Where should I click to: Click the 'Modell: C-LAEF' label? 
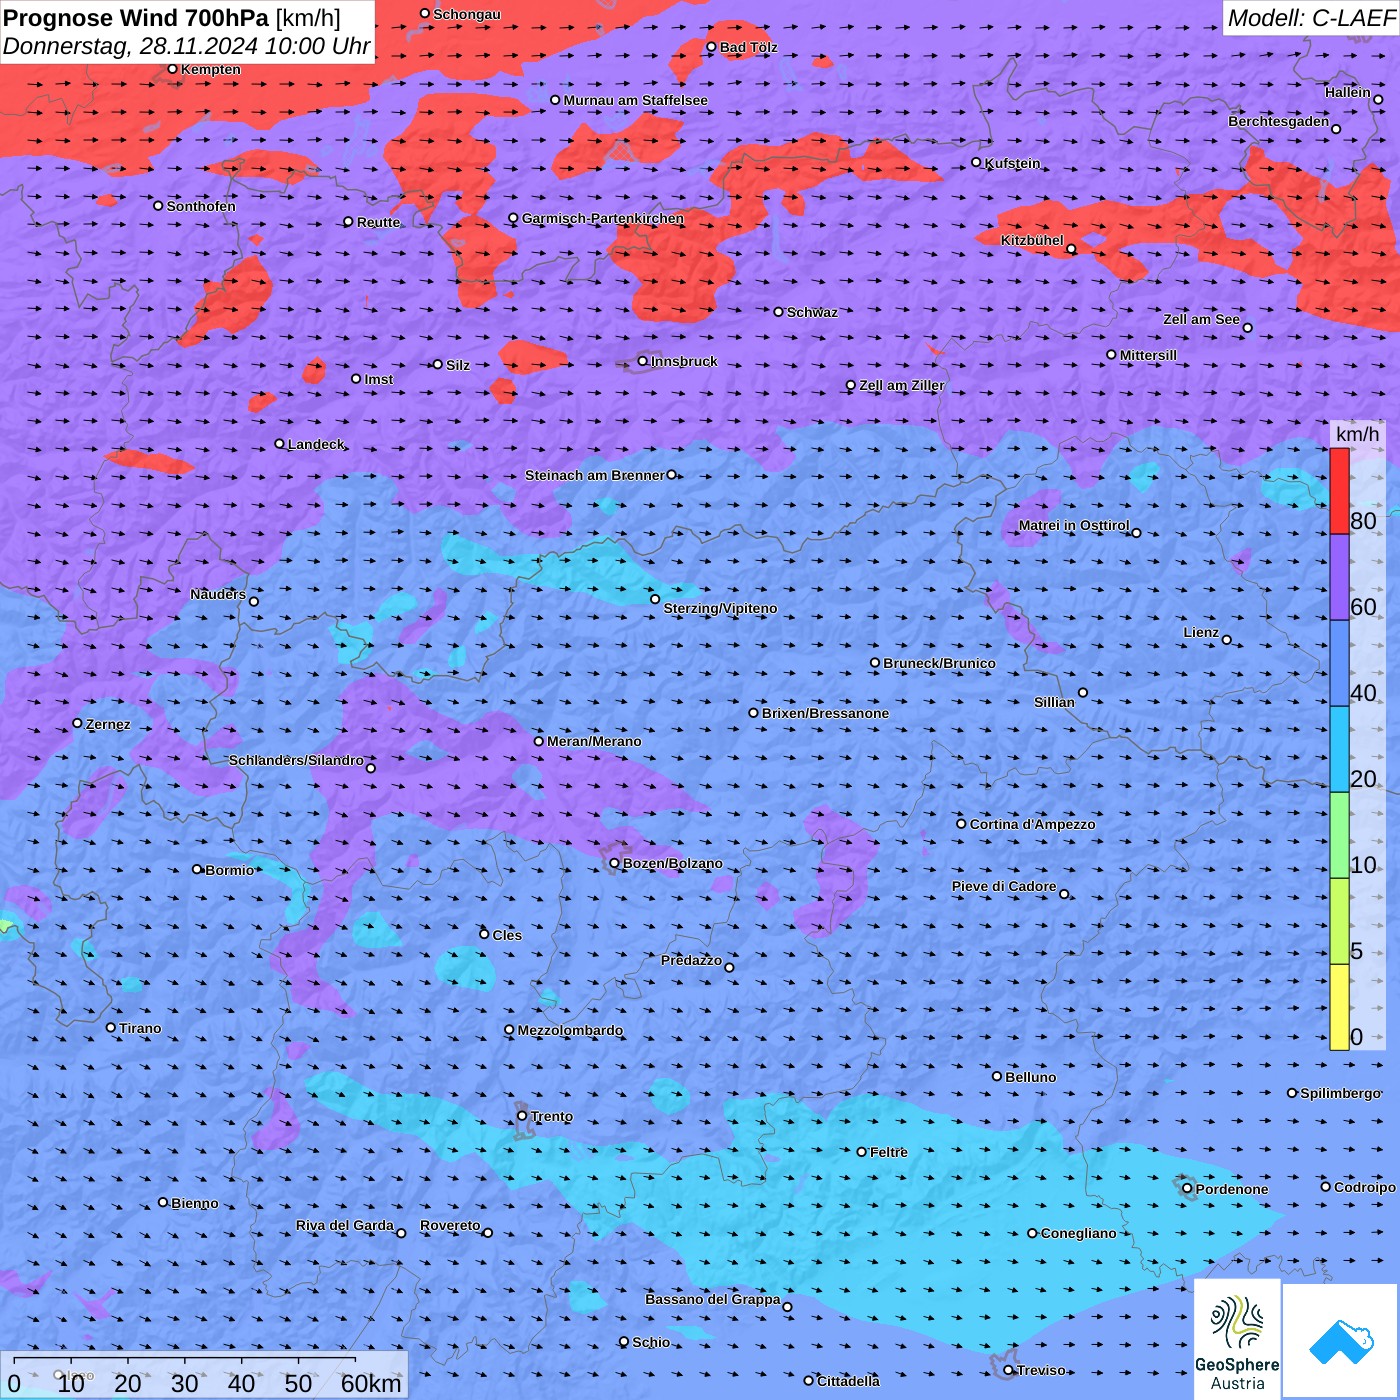tap(1311, 18)
